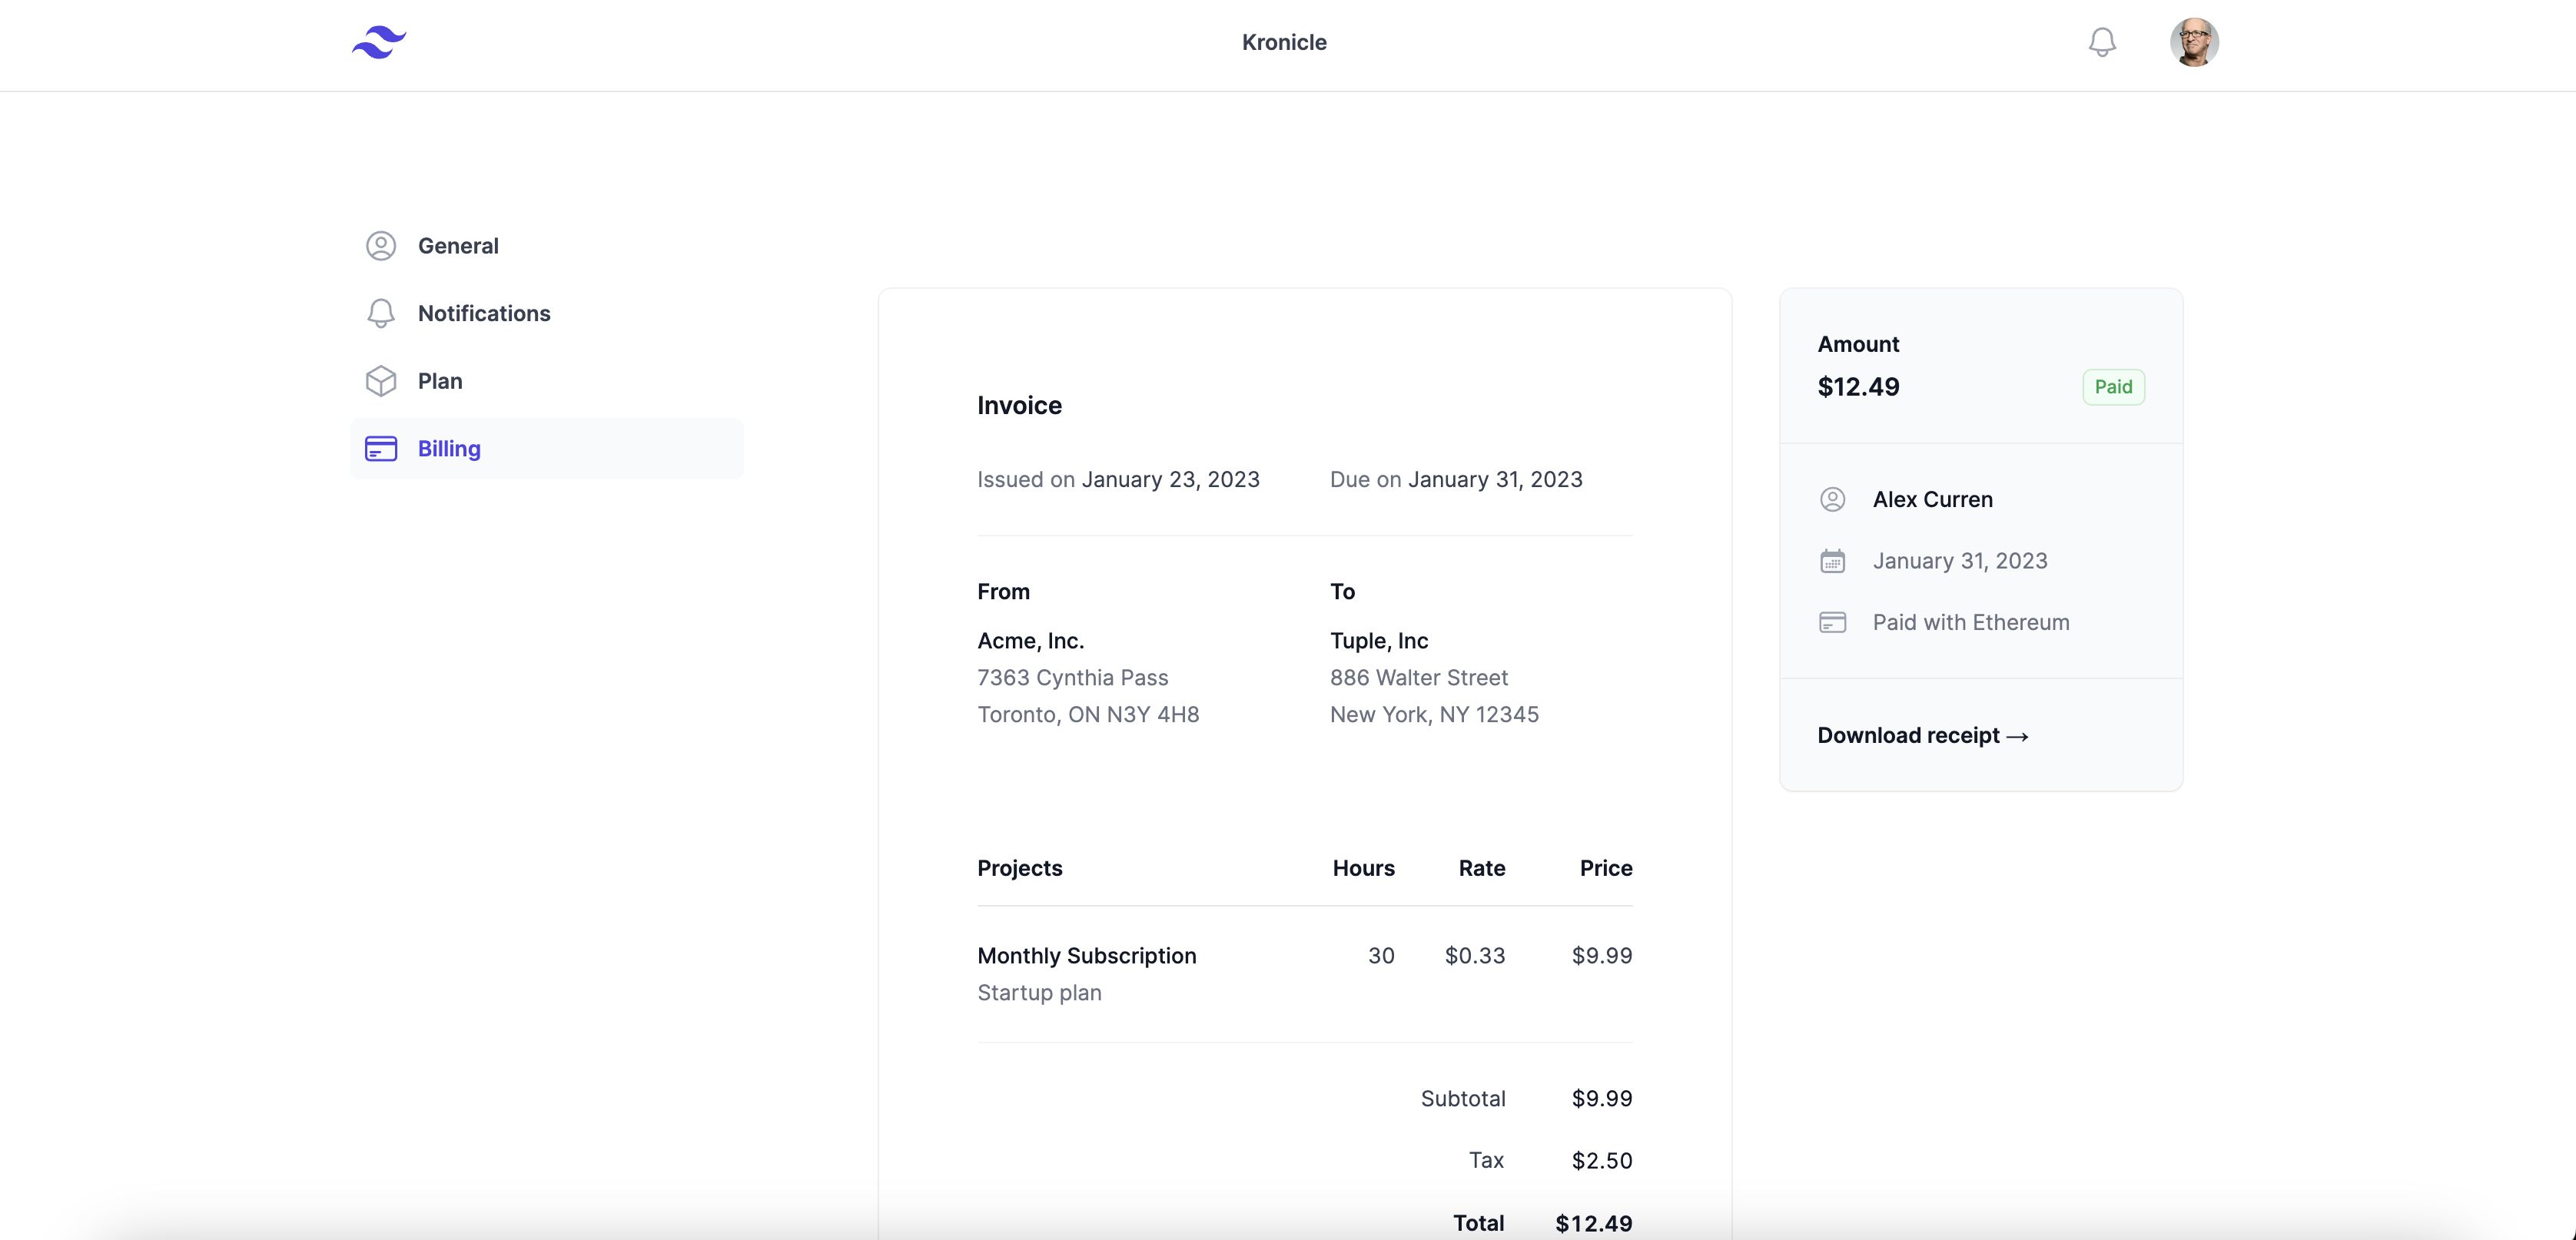
Task: Click the sidebar Notifications bell icon
Action: click(x=381, y=313)
